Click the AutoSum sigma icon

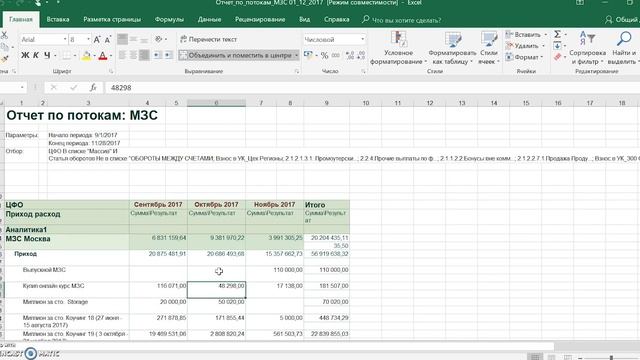(558, 34)
